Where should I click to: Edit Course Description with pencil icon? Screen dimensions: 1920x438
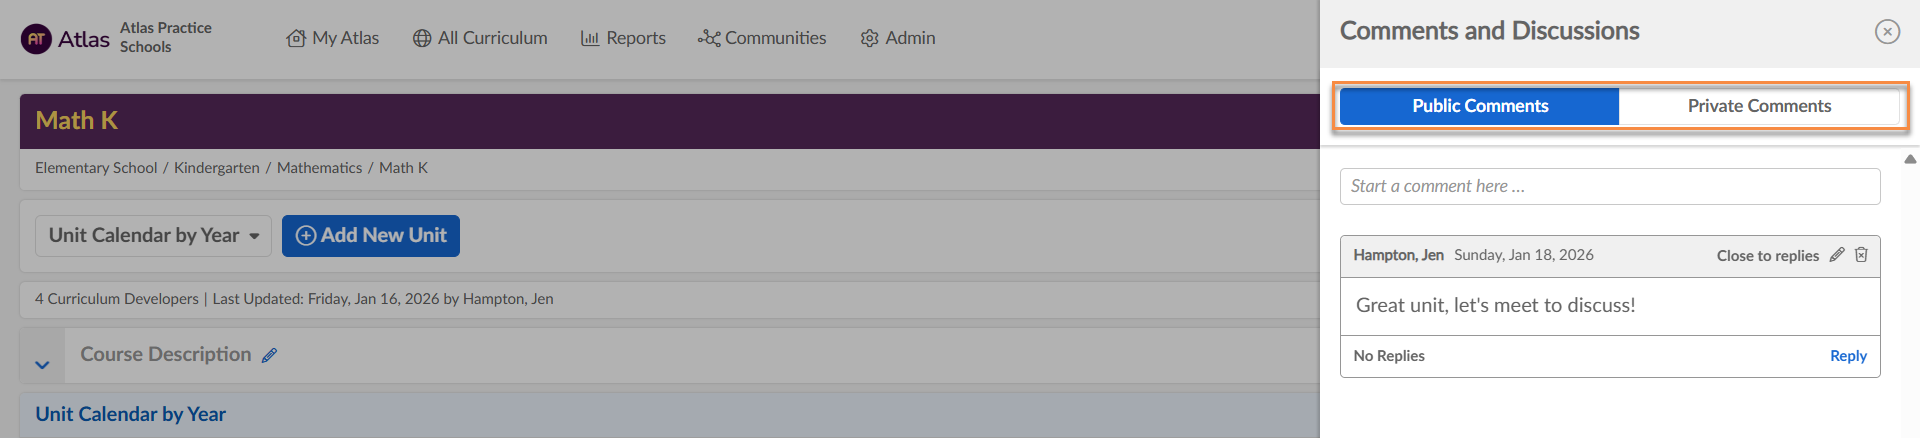pos(269,355)
